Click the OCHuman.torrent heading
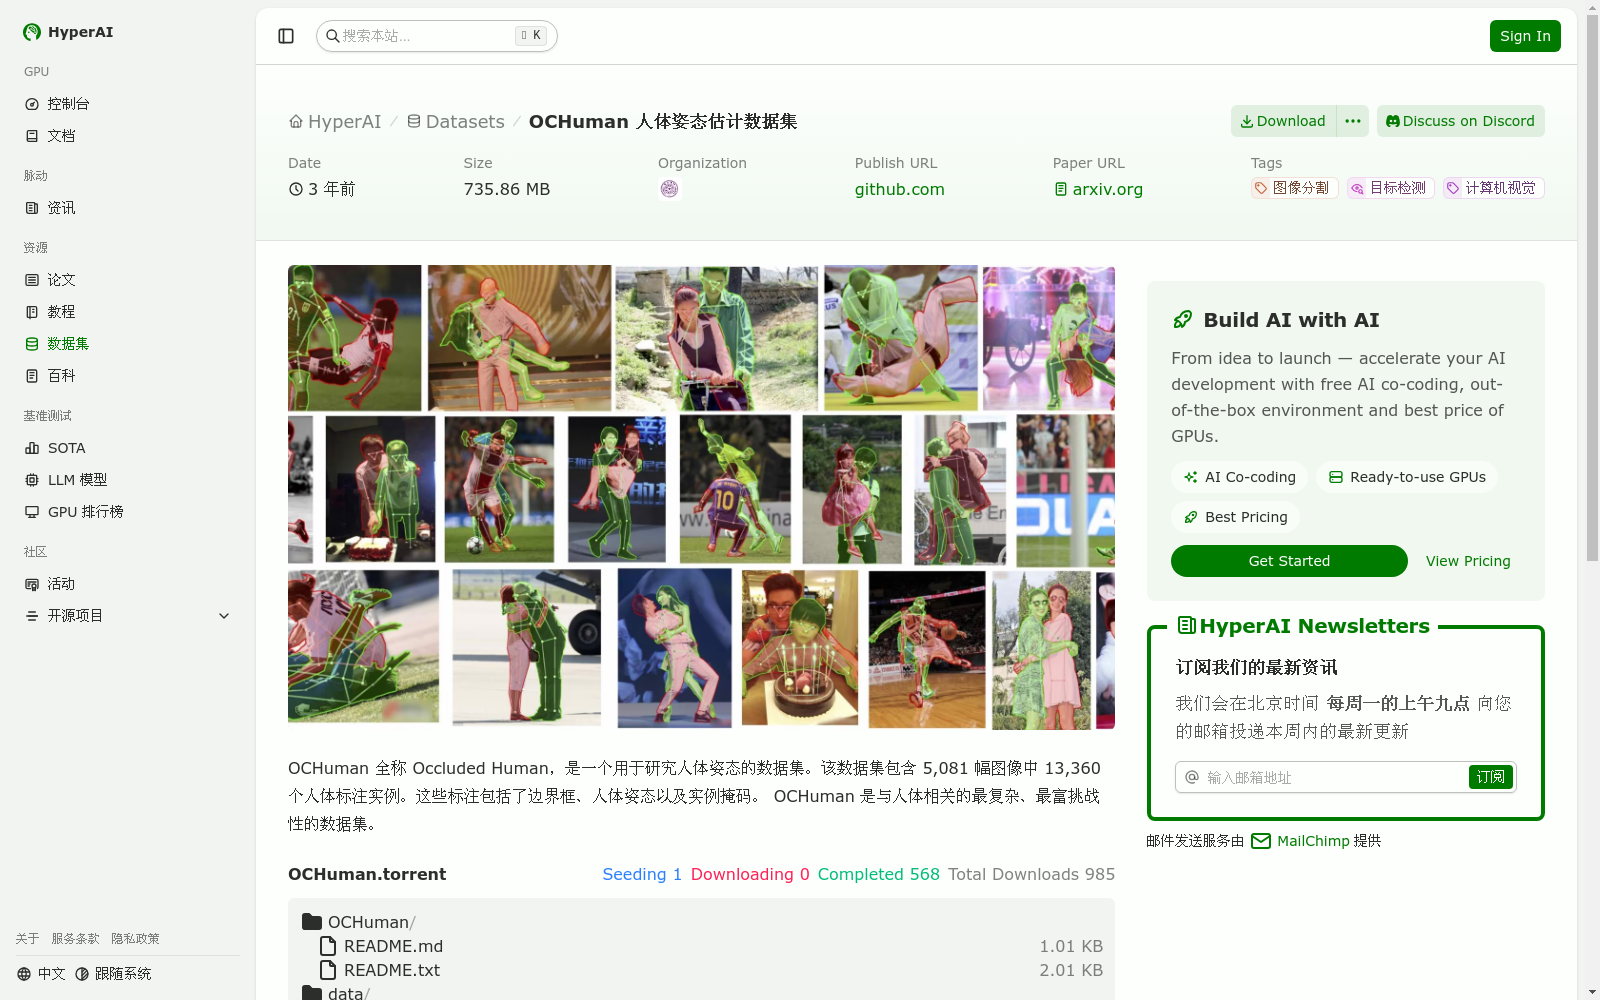Screen dimensions: 1600x1000 click(367, 874)
